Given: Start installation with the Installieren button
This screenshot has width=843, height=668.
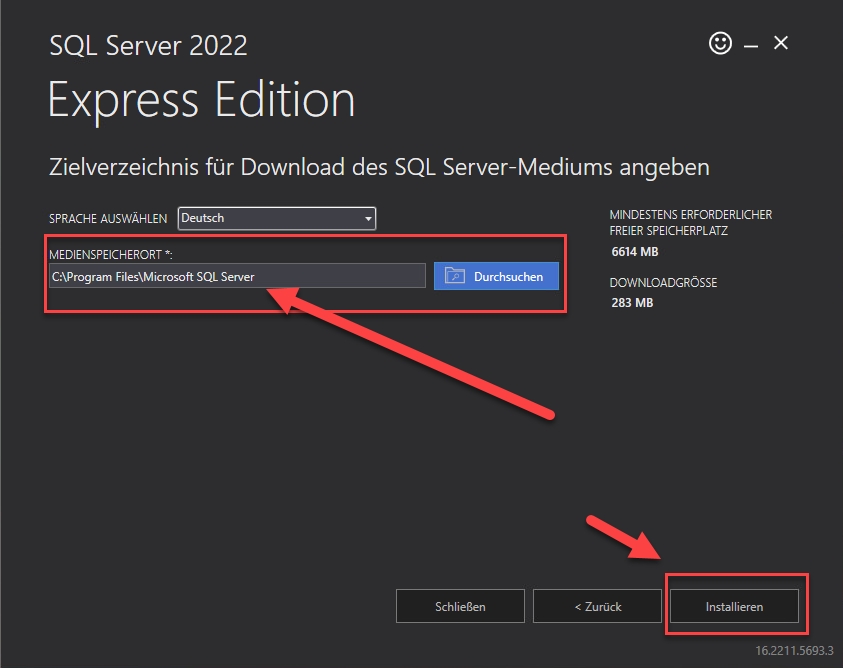Looking at the screenshot, I should click(x=734, y=606).
